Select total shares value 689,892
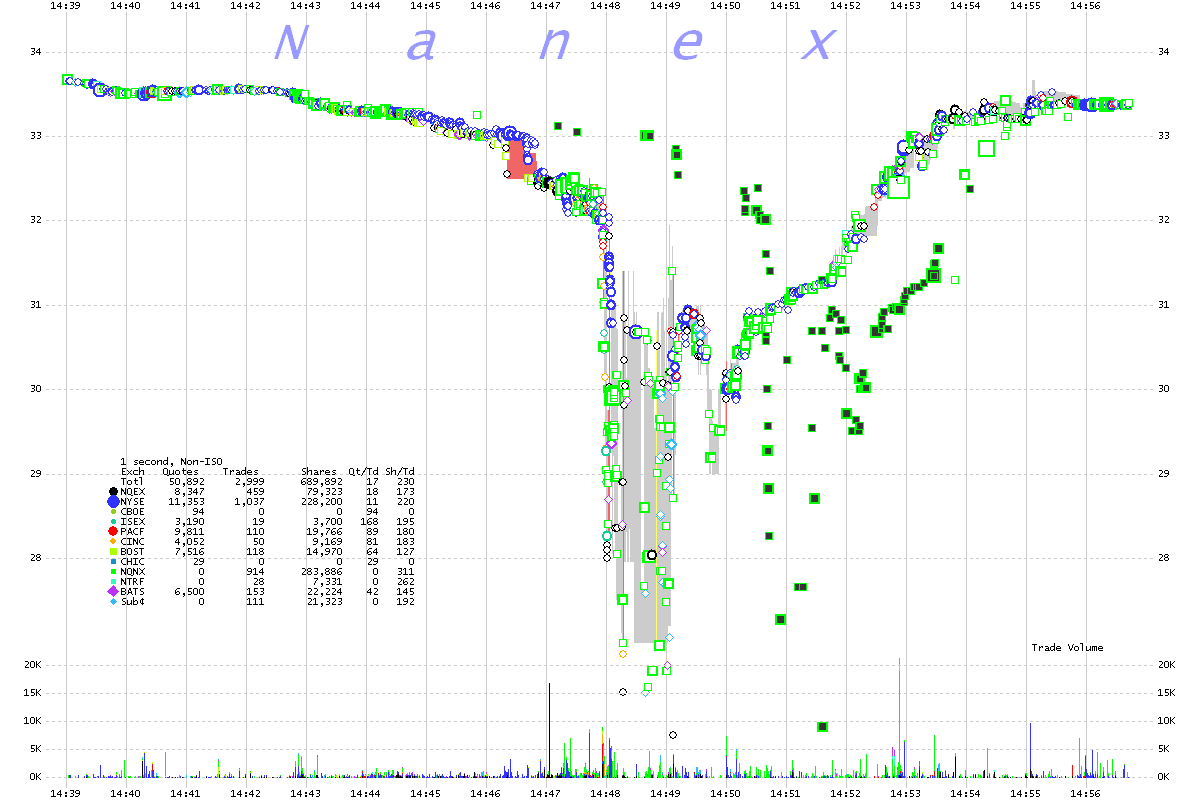Image resolution: width=1200 pixels, height=800 pixels. (x=322, y=481)
